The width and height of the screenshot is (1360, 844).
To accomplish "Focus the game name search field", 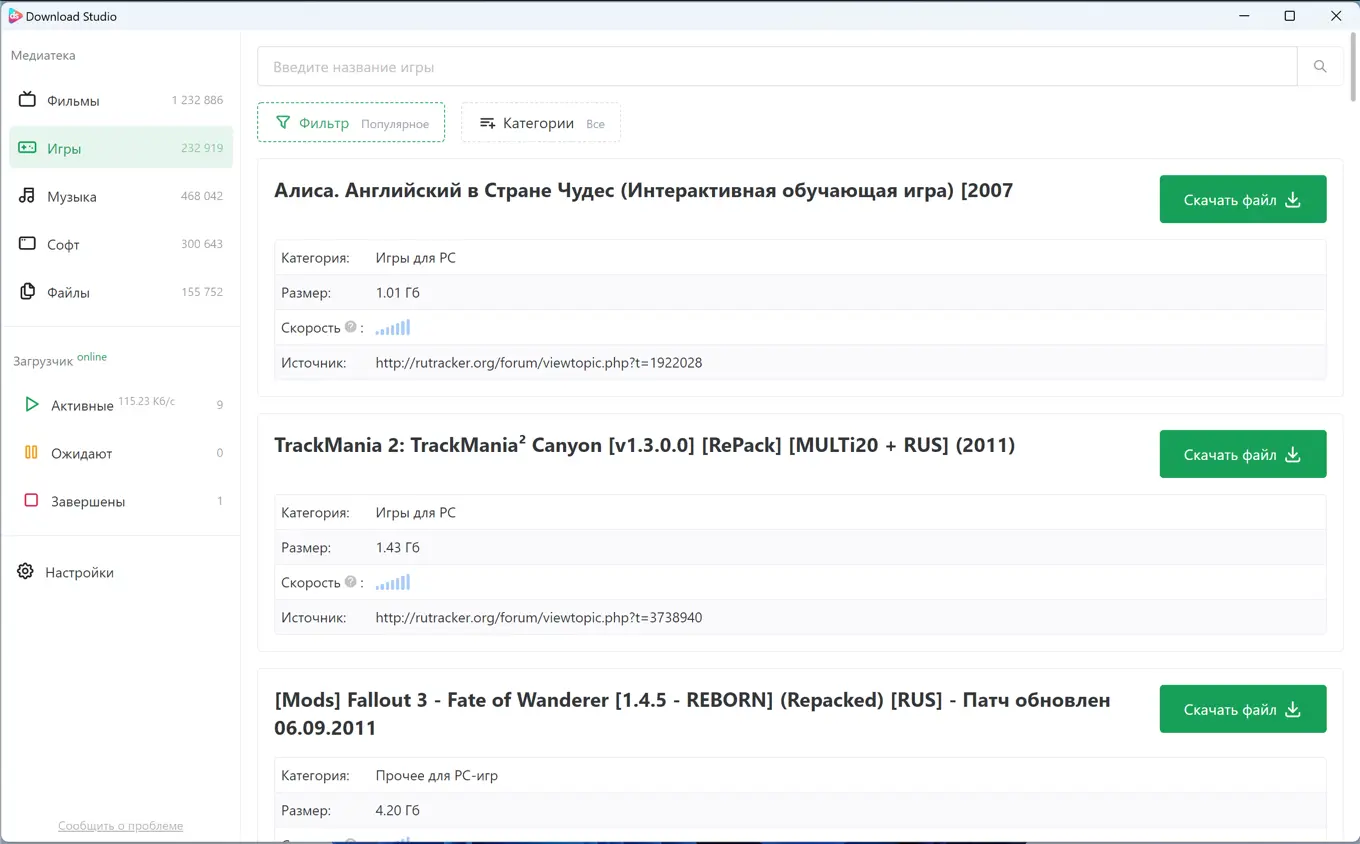I will pos(777,66).
